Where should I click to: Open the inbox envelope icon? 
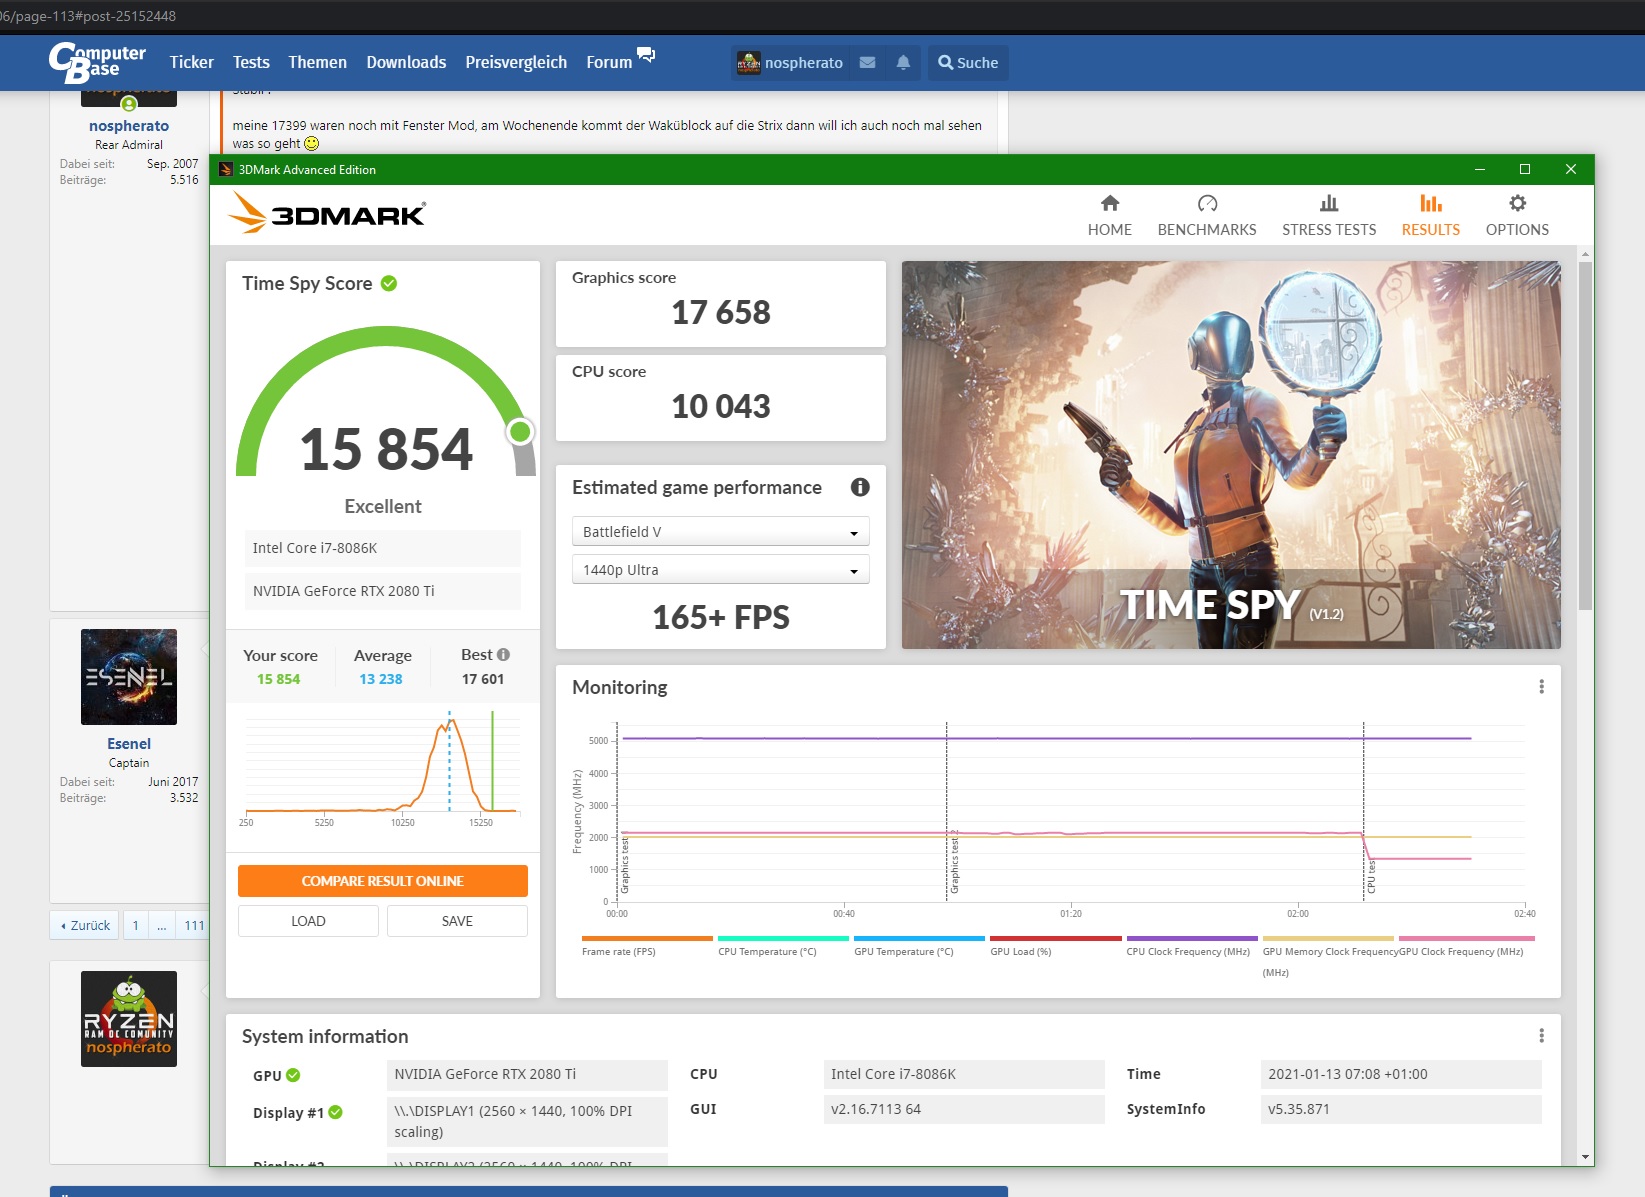(x=867, y=62)
